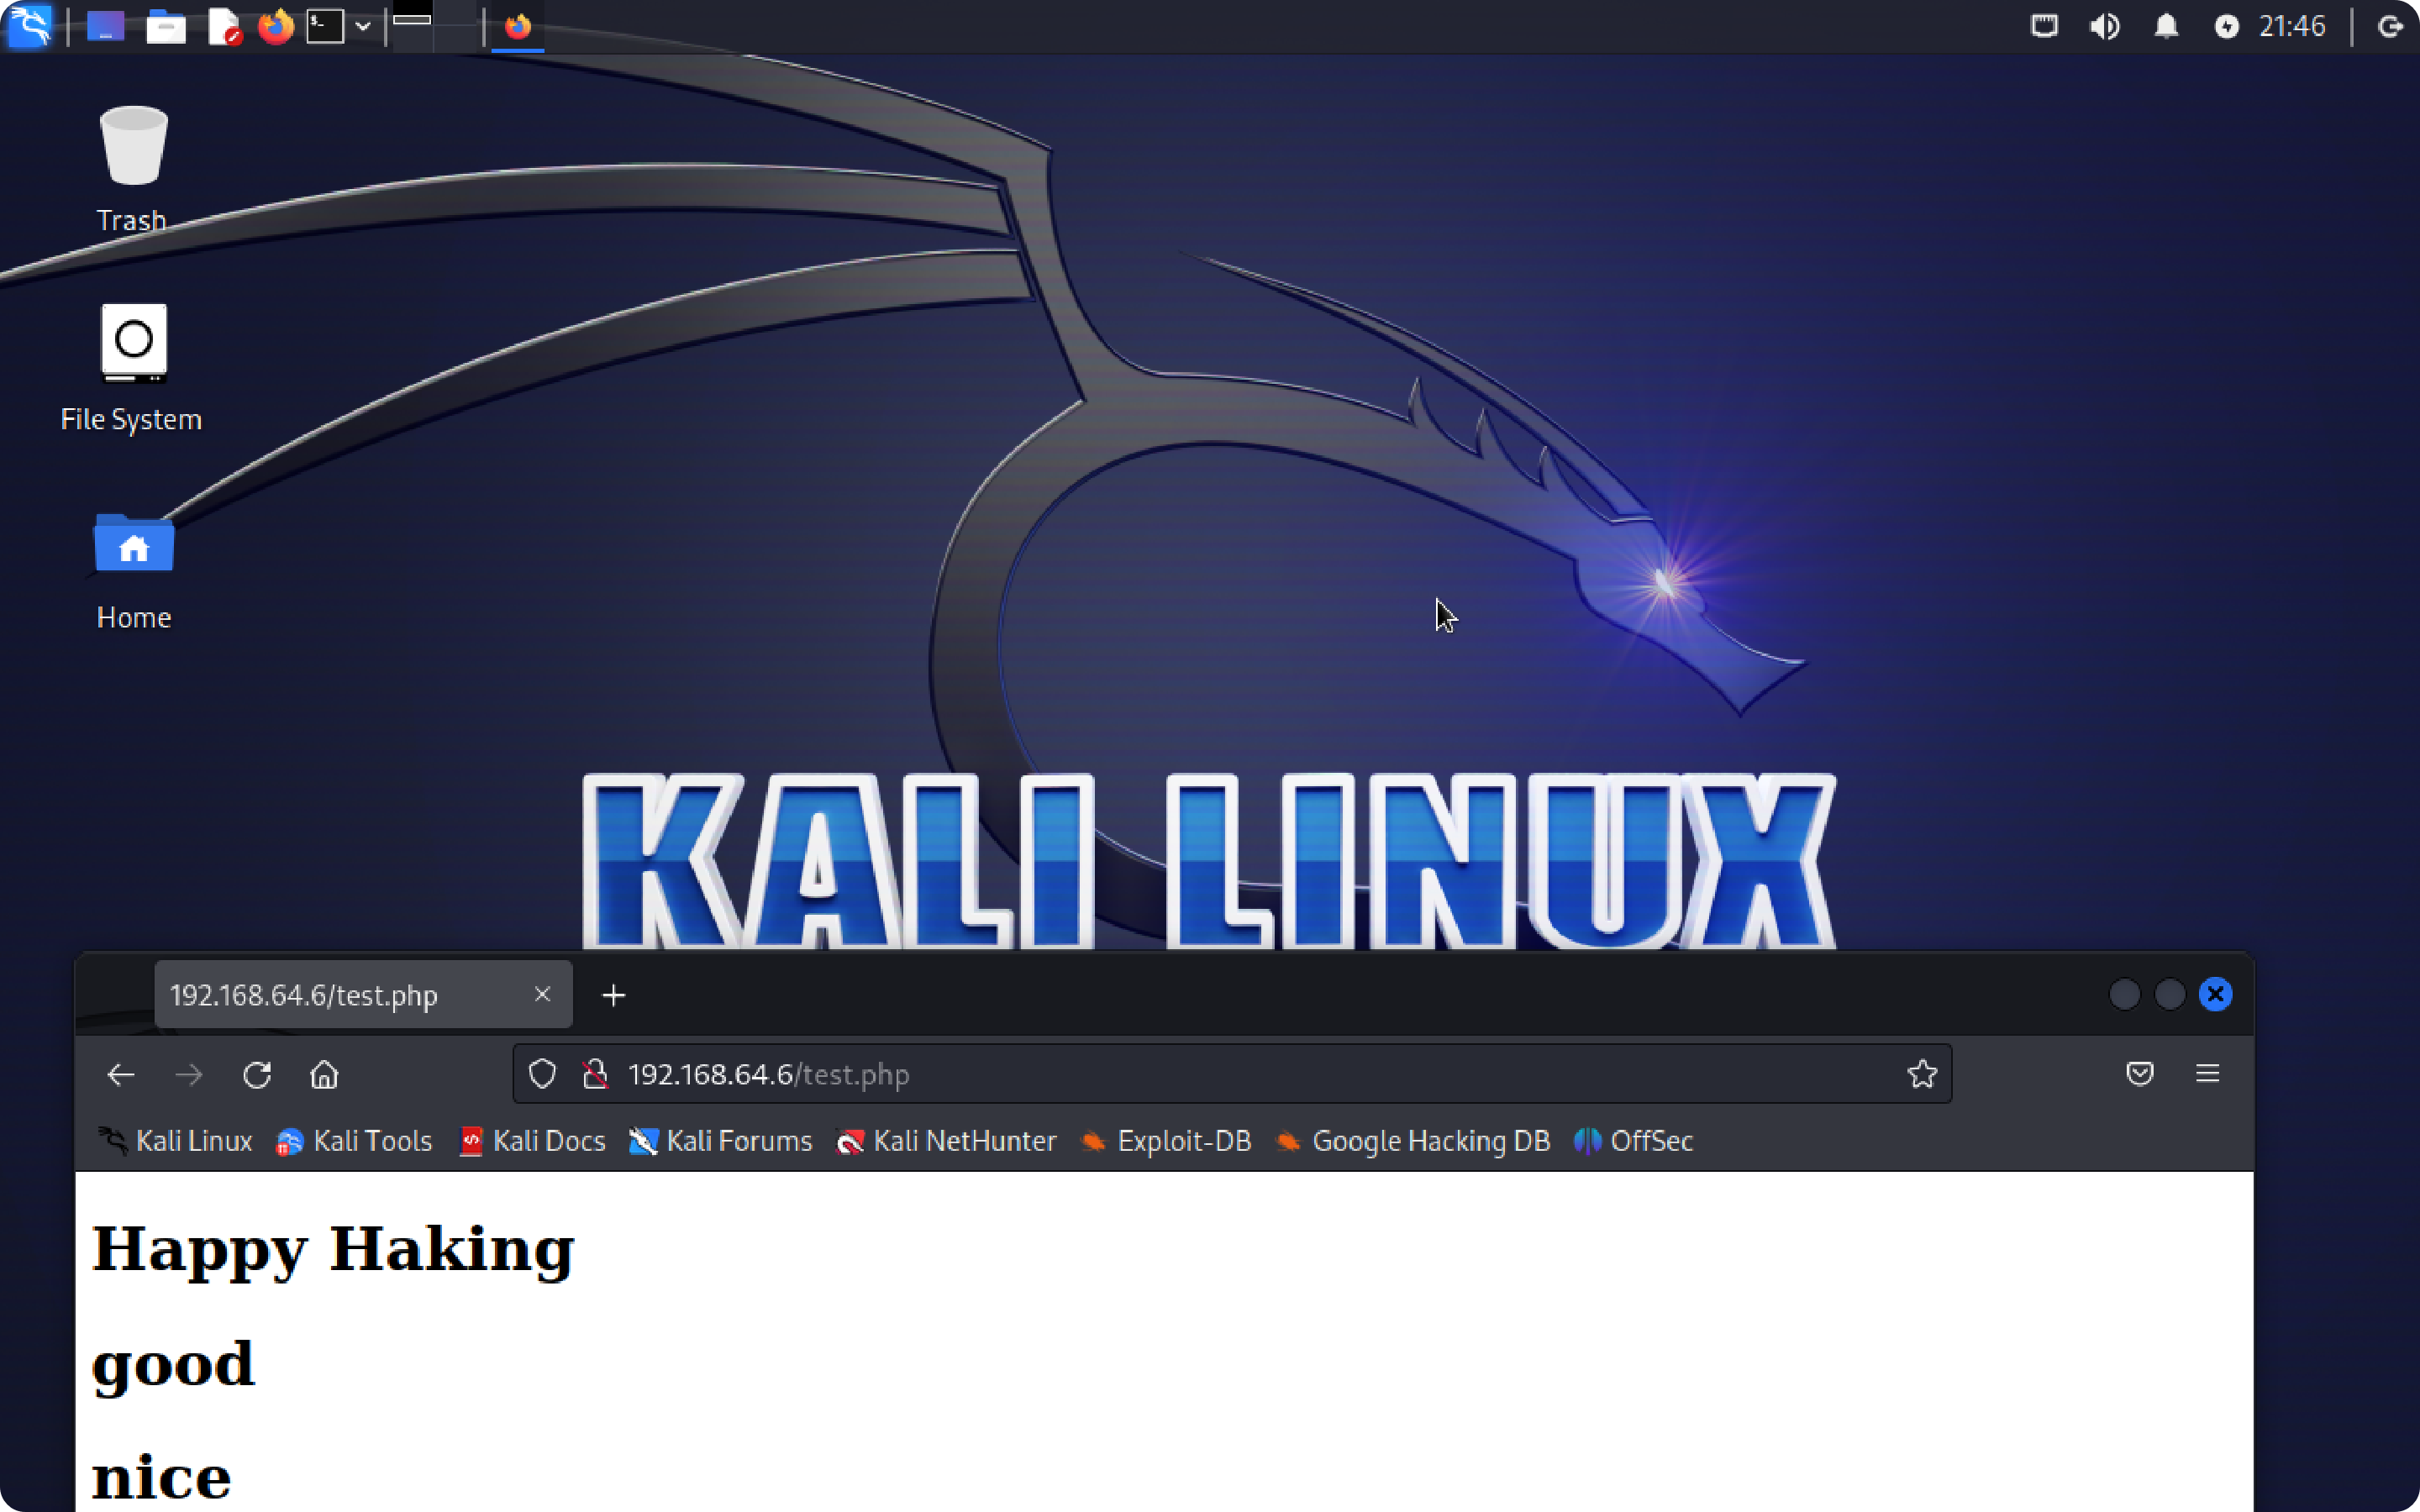The image size is (2420, 1512).
Task: Open the Kali NetHunter bookmark
Action: pyautogui.click(x=946, y=1141)
